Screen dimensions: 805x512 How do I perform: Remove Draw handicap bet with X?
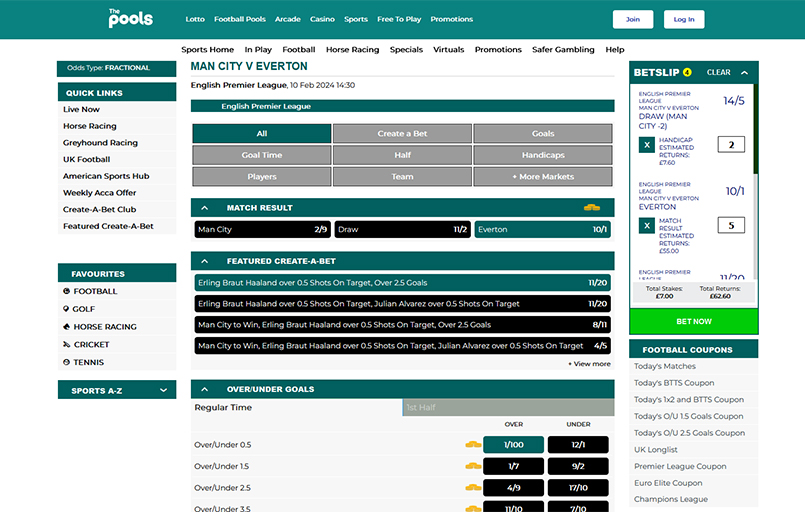click(646, 145)
